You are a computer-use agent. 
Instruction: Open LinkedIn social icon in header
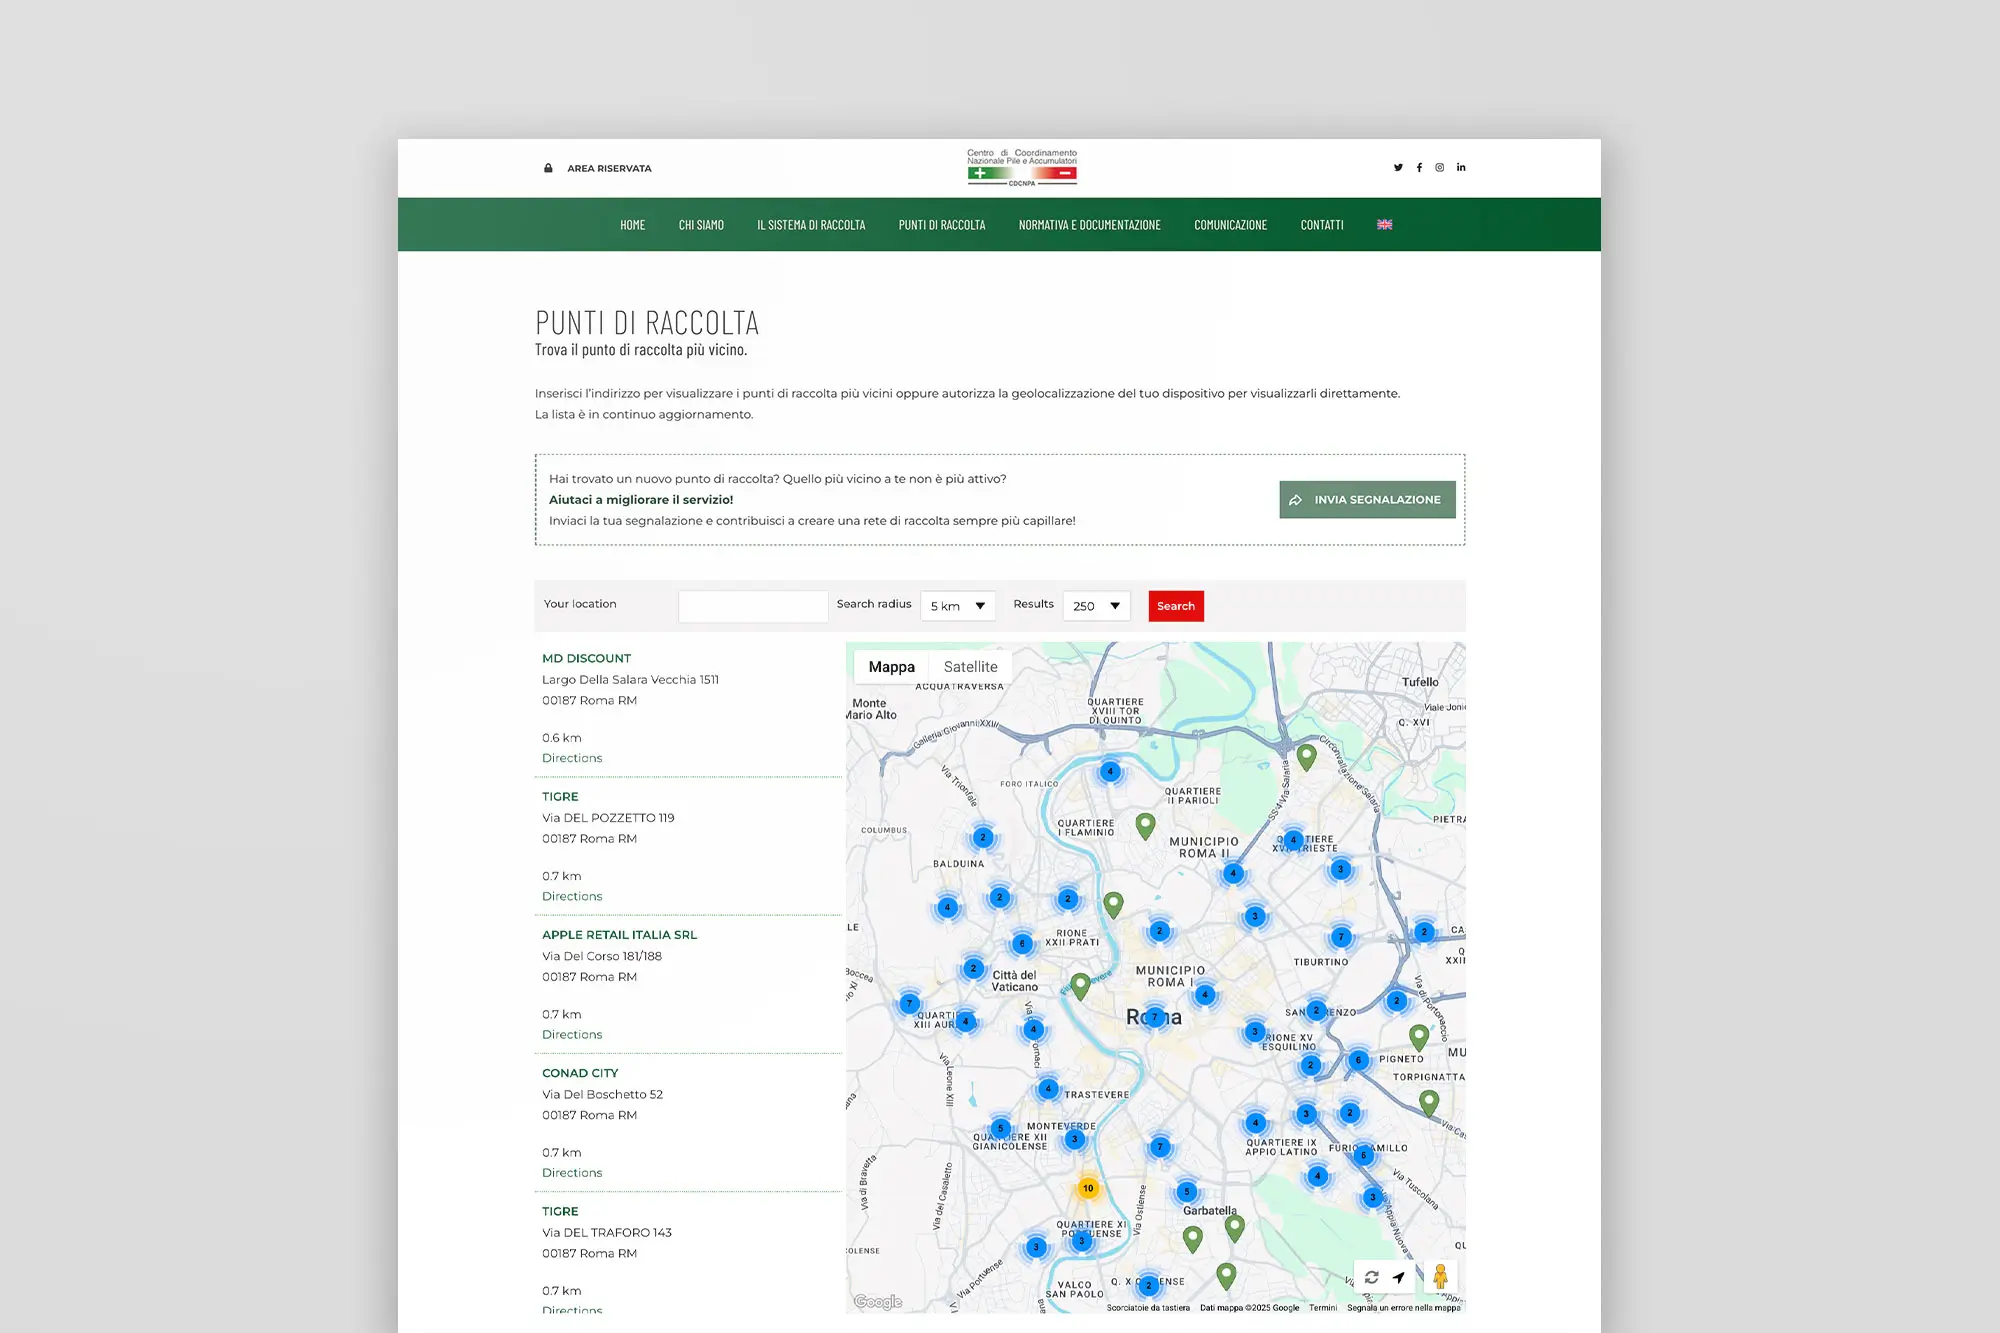[x=1461, y=168]
